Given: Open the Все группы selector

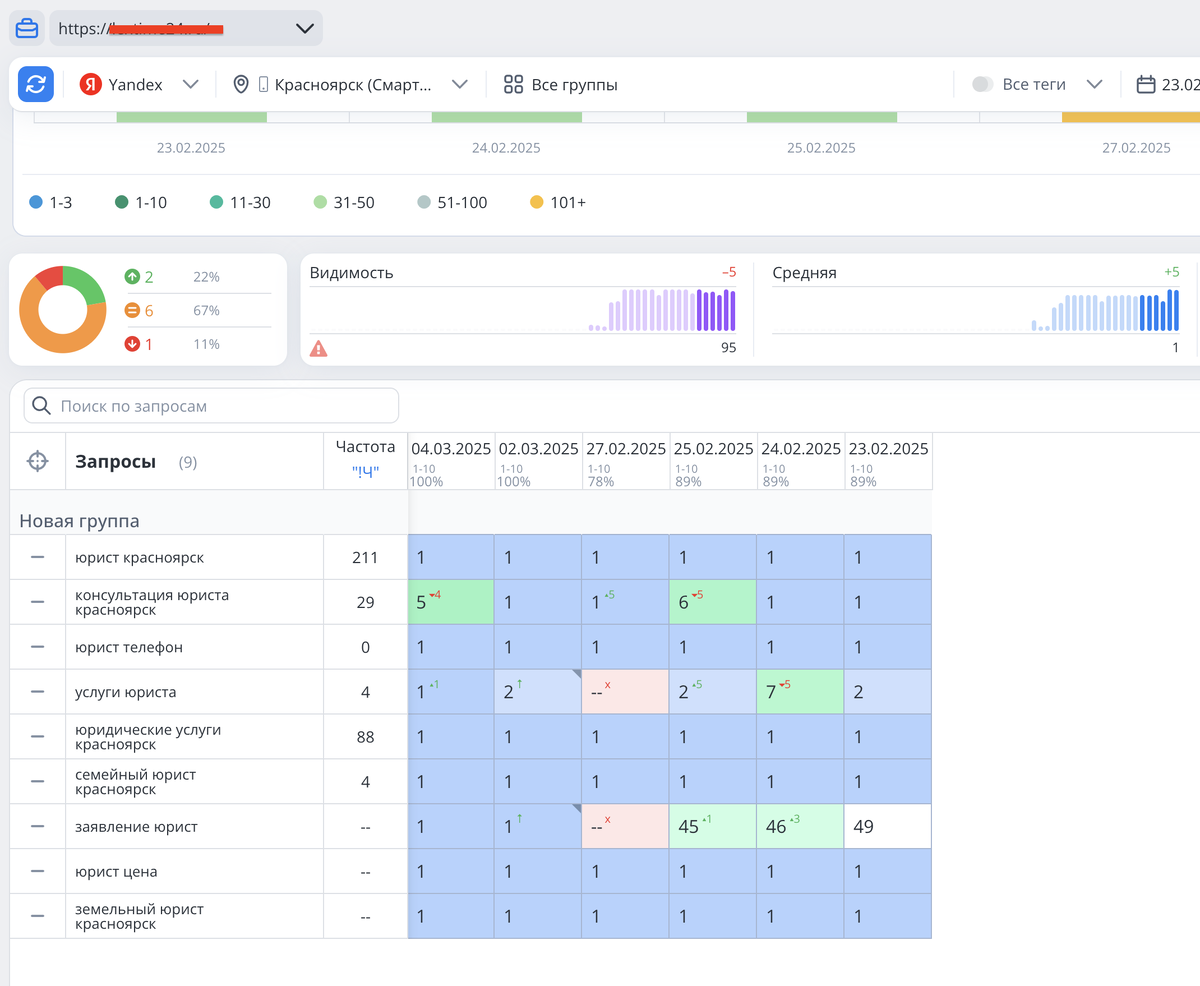Looking at the screenshot, I should pyautogui.click(x=560, y=85).
